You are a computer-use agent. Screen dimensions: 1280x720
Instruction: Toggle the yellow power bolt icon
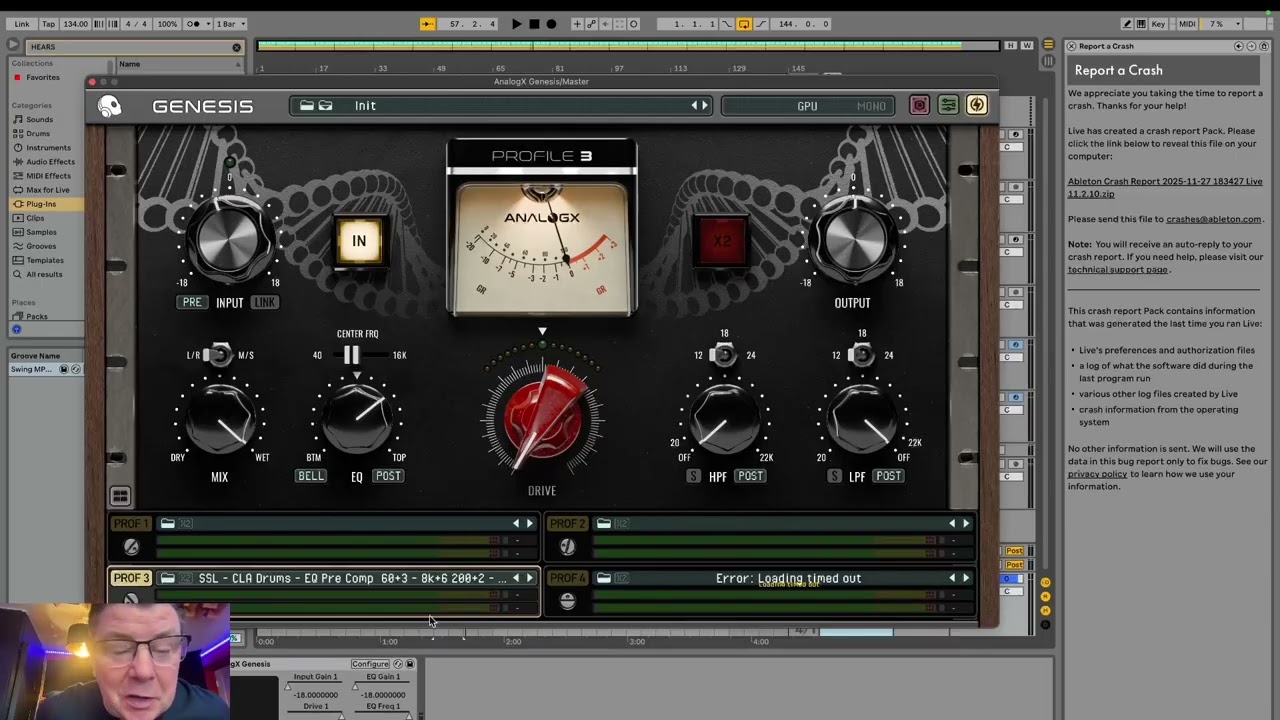point(977,105)
